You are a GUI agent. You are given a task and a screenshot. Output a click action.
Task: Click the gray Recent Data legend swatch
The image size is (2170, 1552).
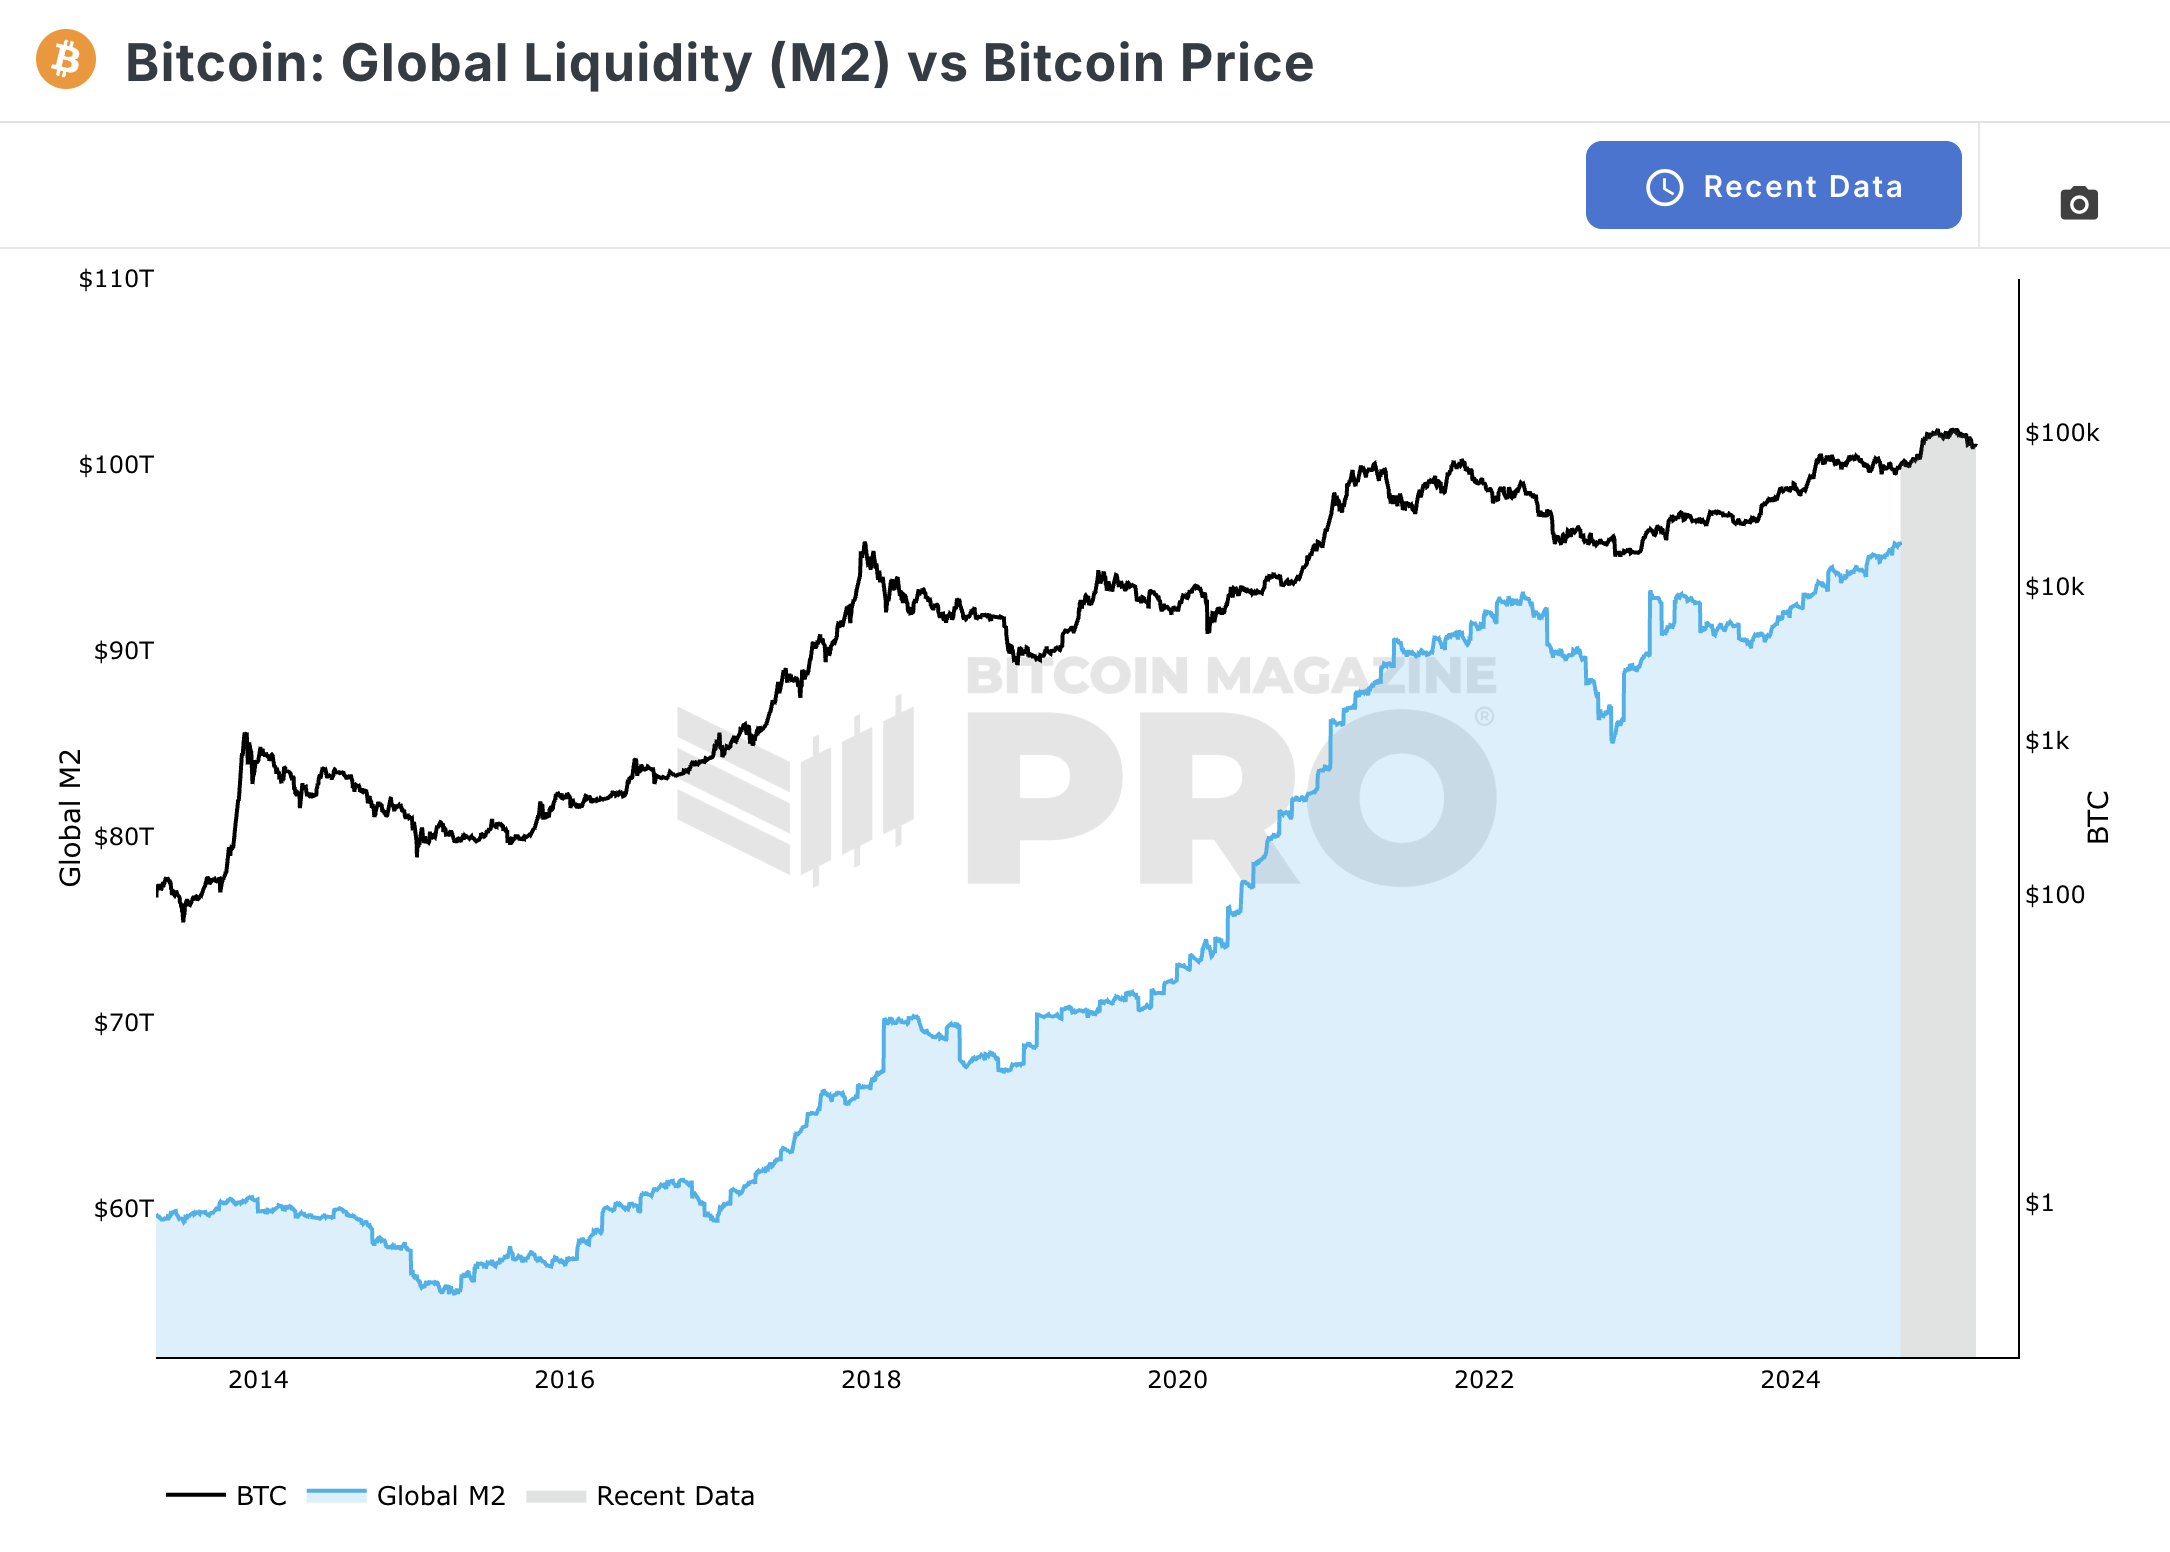pos(556,1496)
